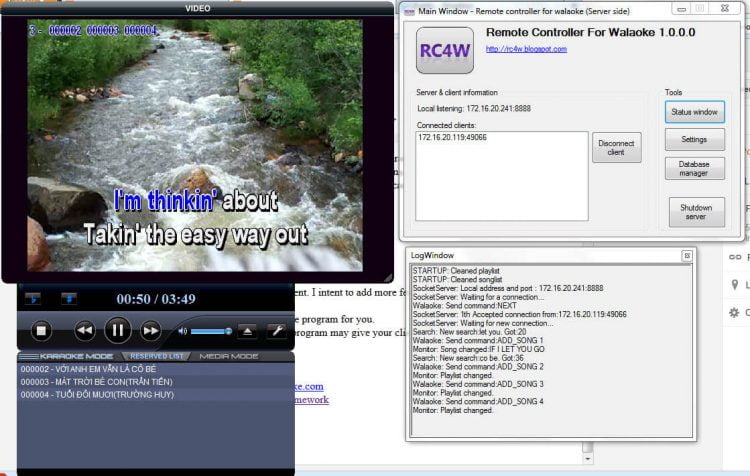
Task: Click 'Local listening: 172.16.20.241:8888' text
Action: click(x=474, y=109)
